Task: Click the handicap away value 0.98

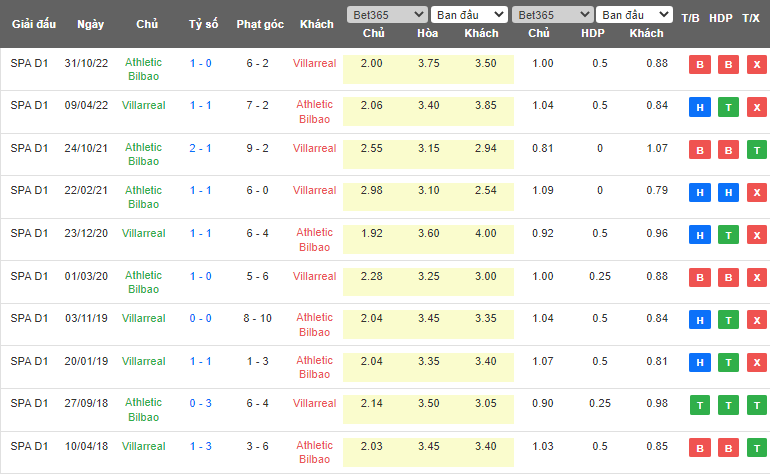Action: pos(657,403)
